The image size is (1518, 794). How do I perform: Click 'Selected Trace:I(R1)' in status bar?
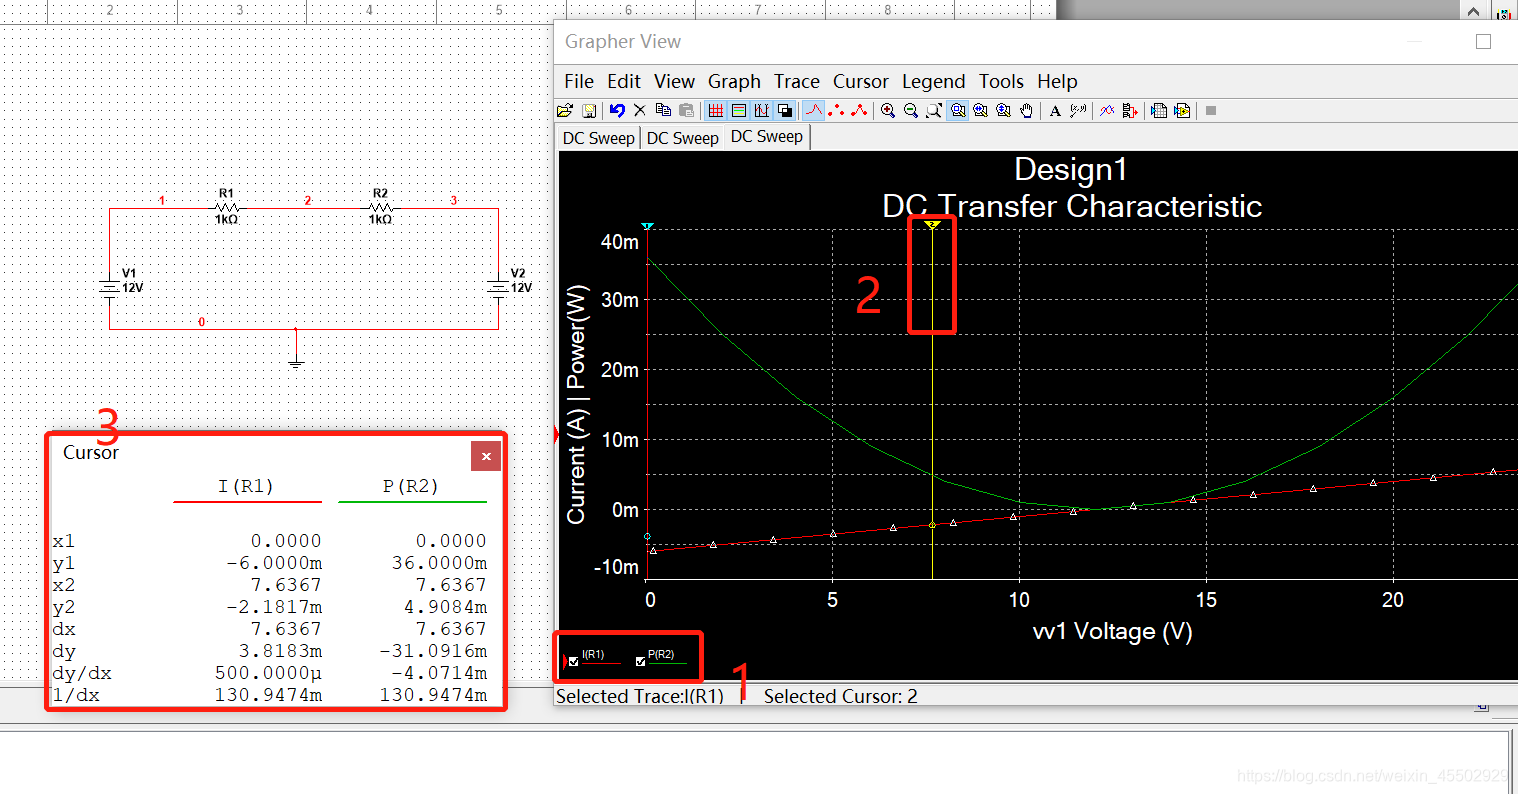pyautogui.click(x=640, y=696)
